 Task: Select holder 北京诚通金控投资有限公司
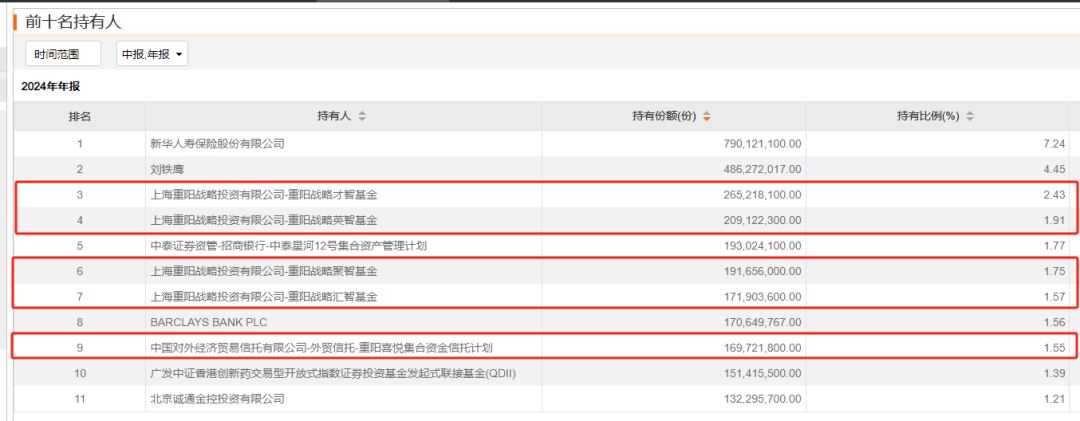click(x=217, y=398)
